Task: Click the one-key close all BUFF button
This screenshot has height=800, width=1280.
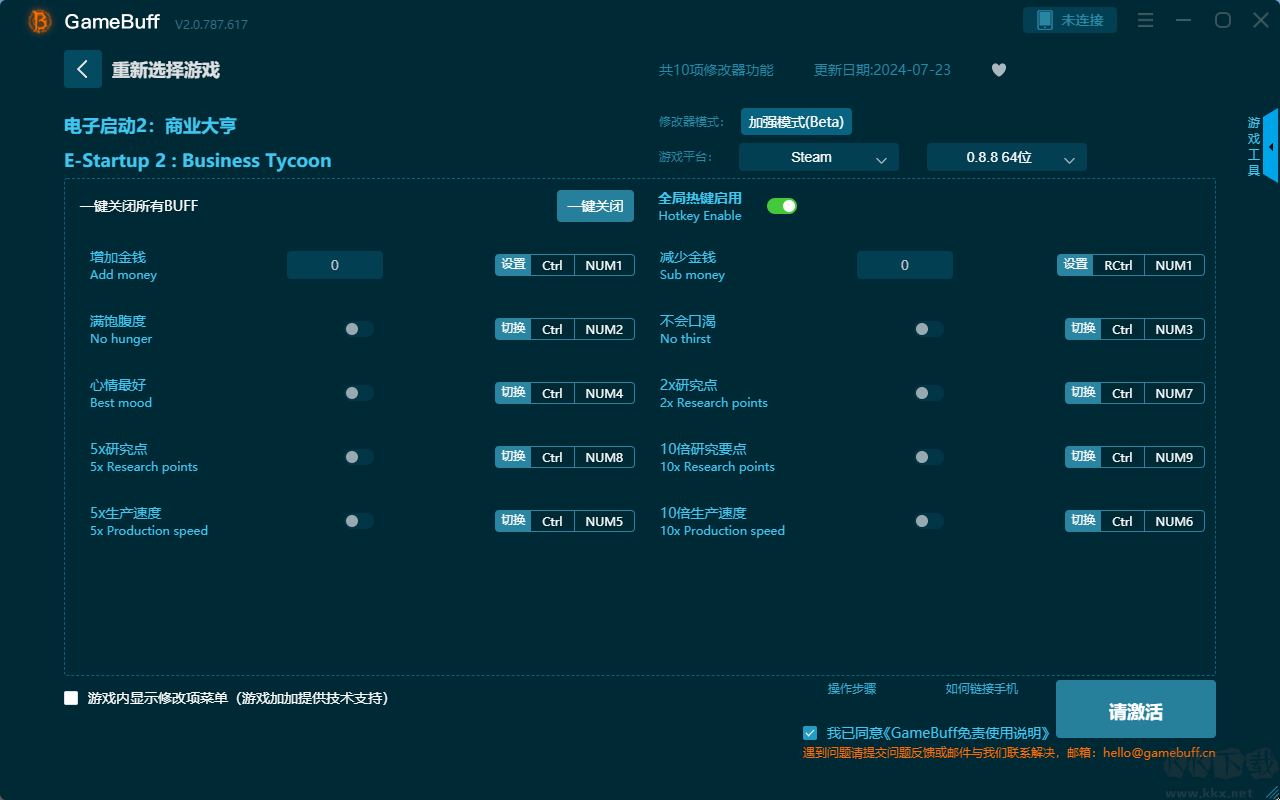Action: pos(595,206)
